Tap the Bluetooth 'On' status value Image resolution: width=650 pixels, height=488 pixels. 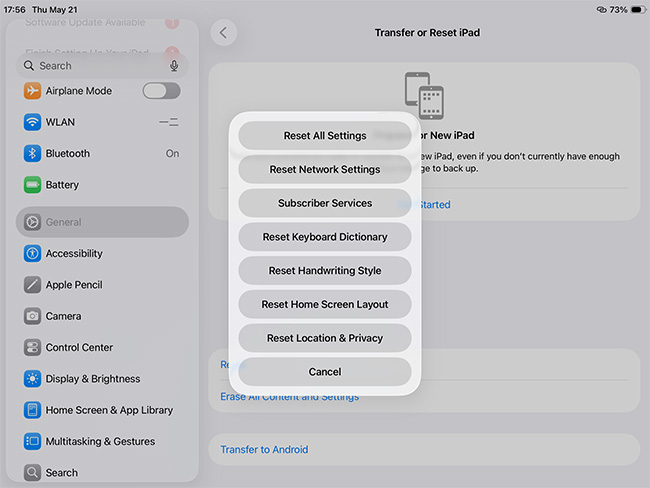tap(172, 153)
